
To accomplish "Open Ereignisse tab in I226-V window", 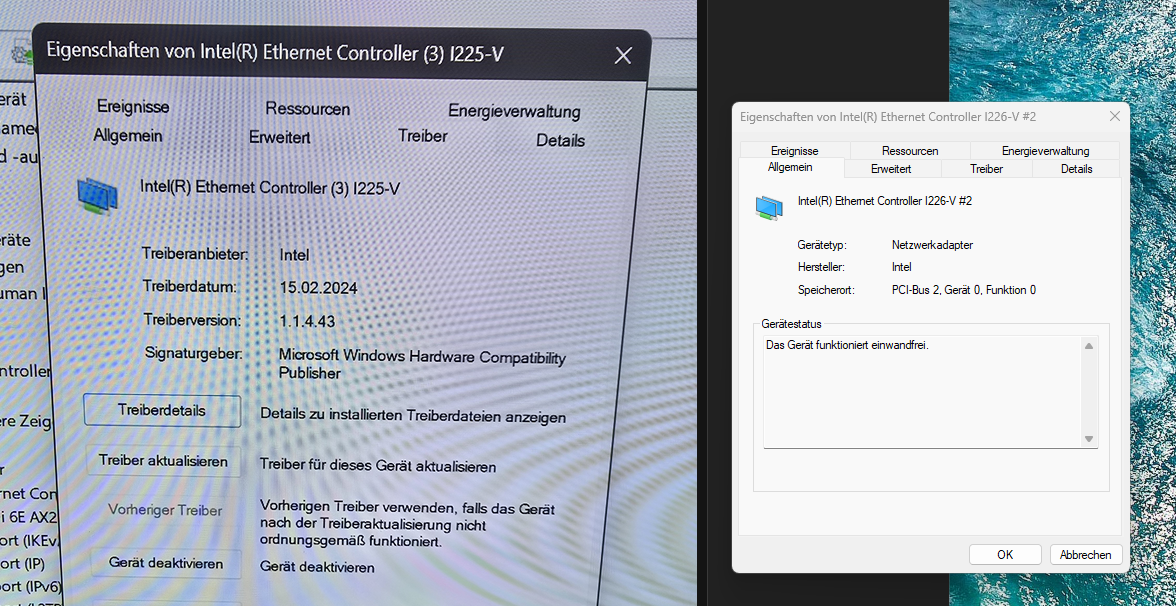I will 794,151.
